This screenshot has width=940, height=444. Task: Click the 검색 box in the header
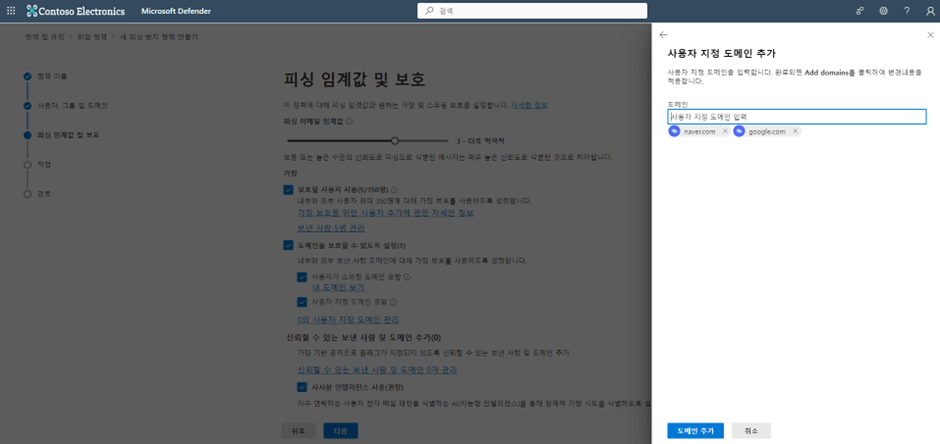[532, 11]
